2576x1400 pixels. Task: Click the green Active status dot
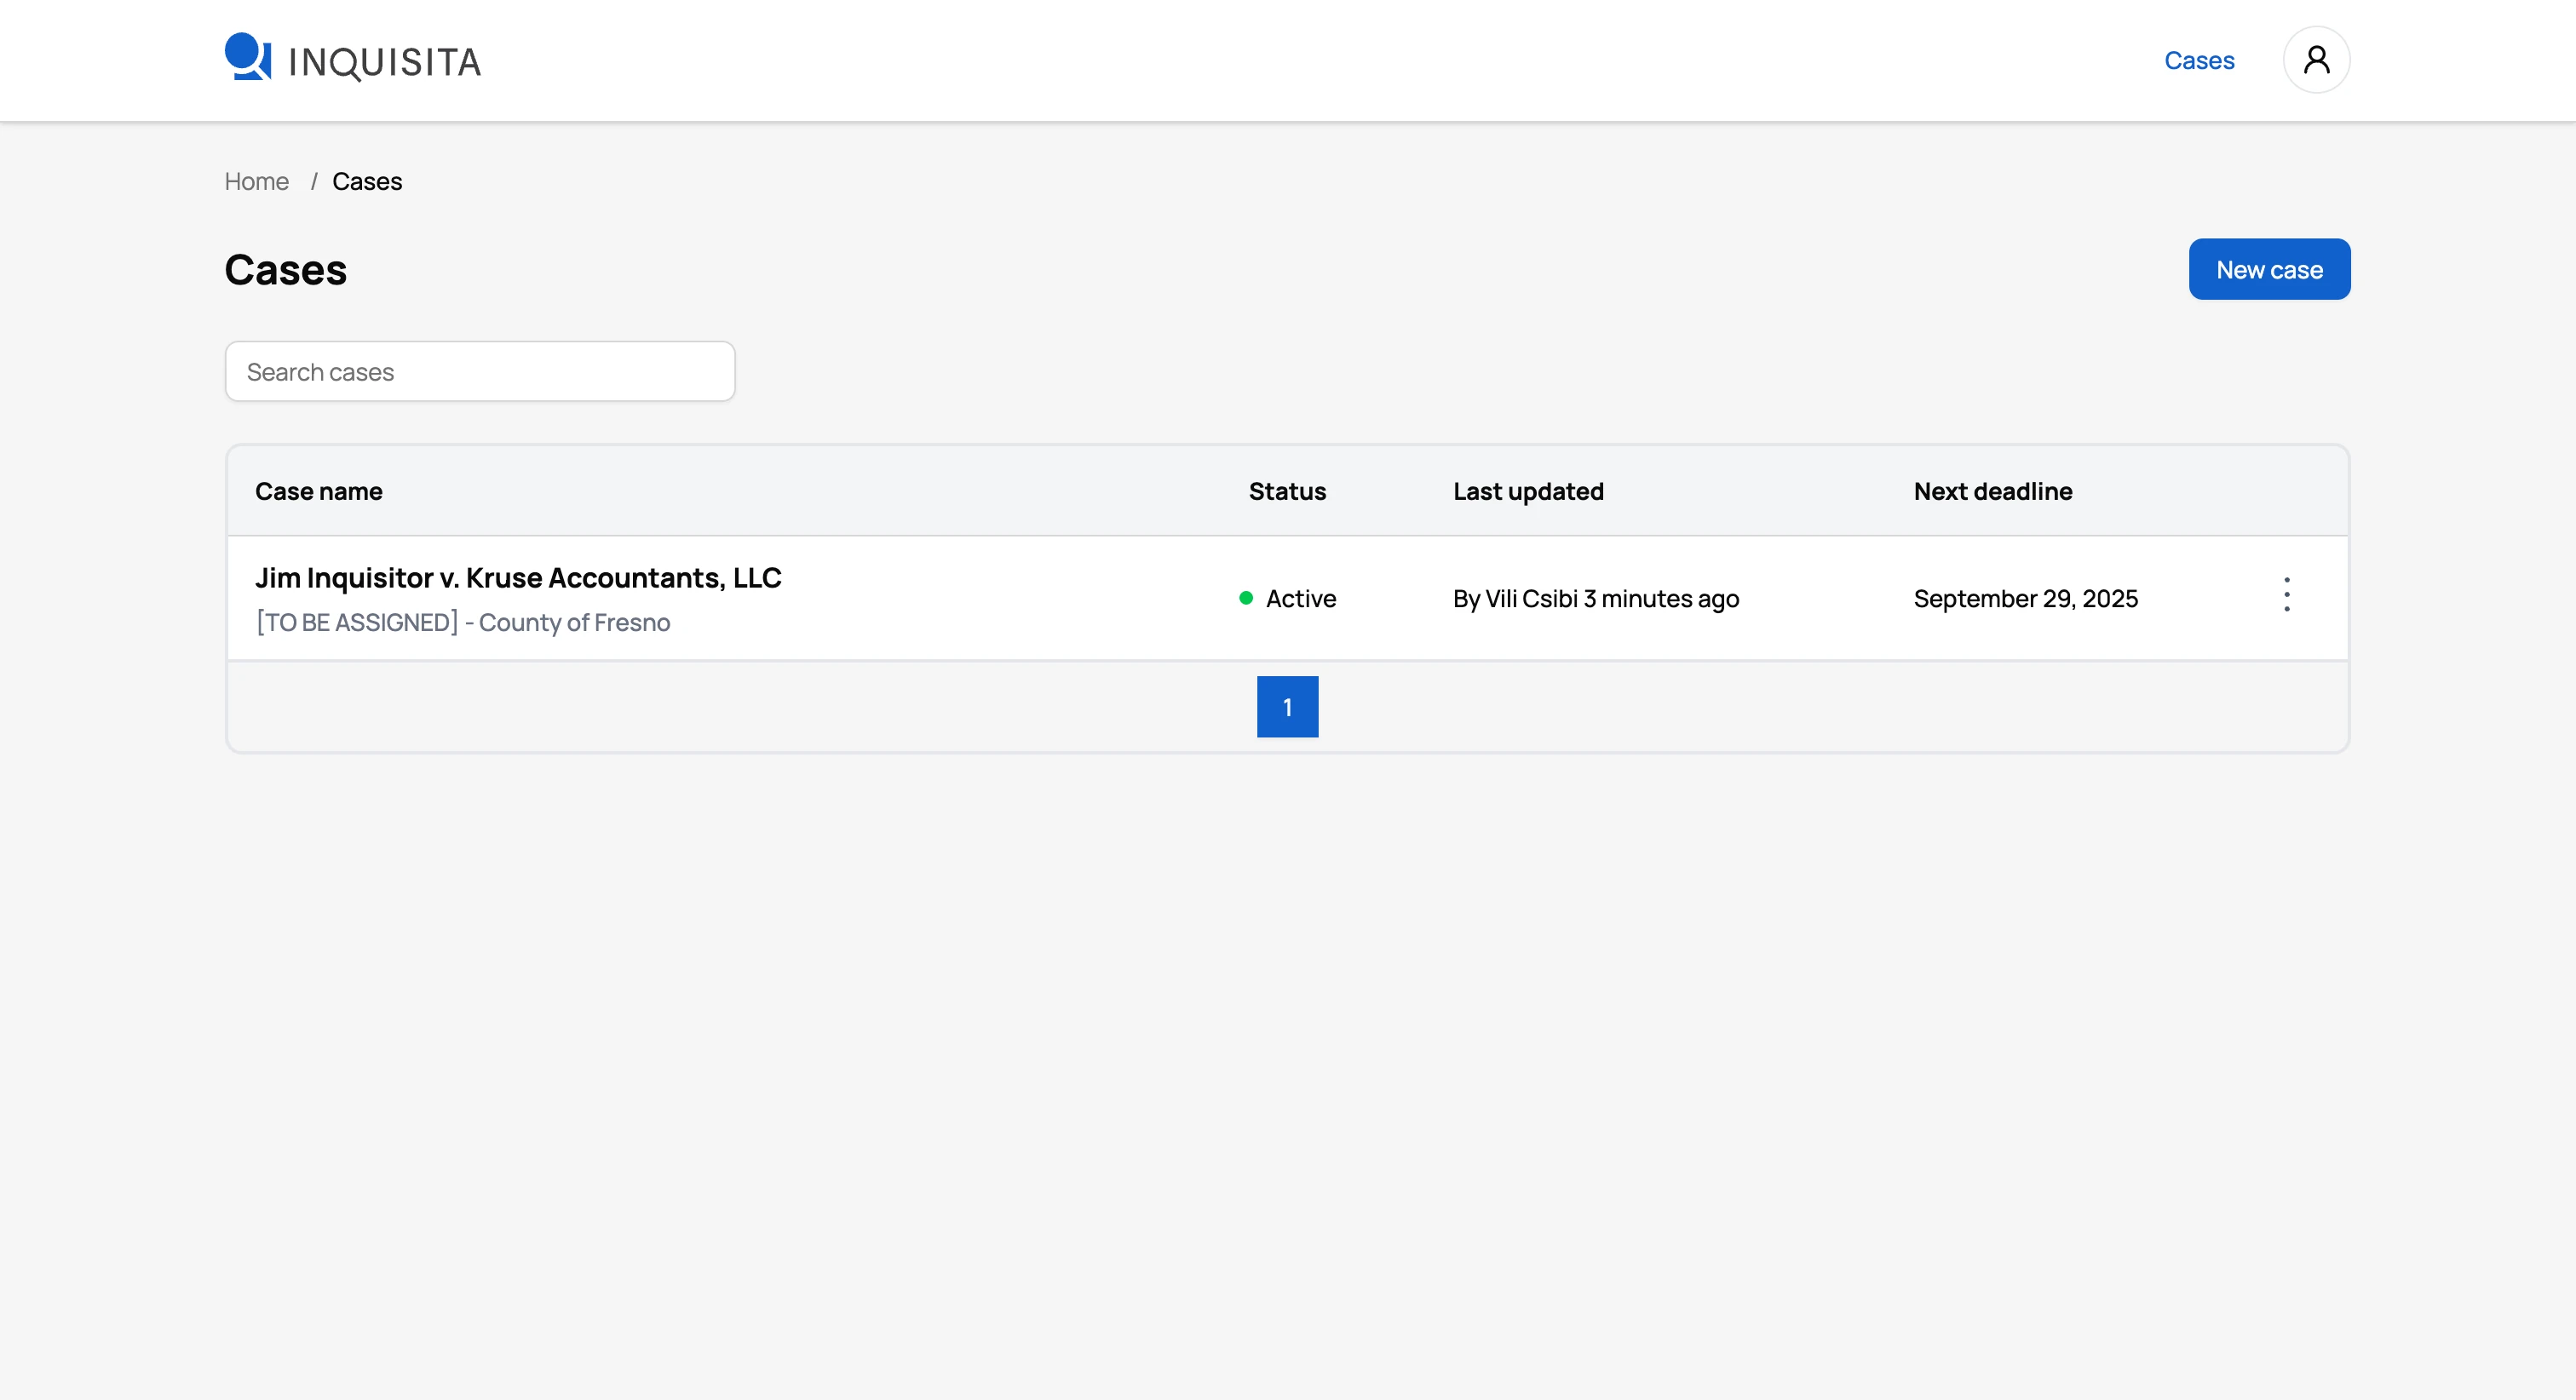1245,598
